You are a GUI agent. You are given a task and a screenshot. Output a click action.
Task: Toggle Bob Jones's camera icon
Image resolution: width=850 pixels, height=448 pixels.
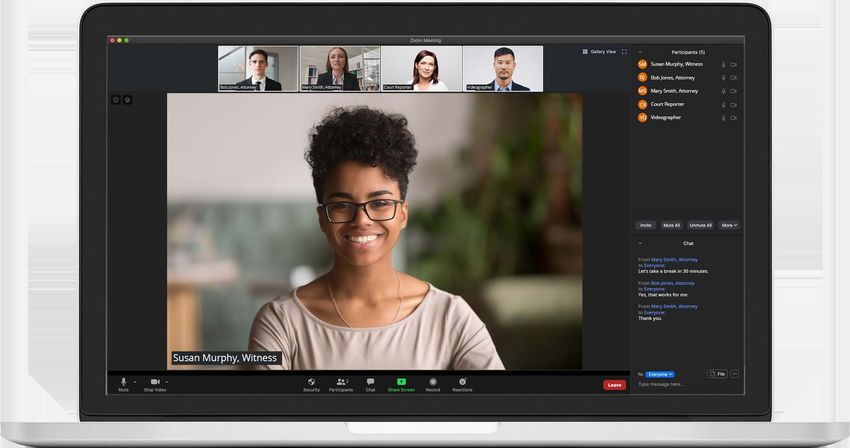pyautogui.click(x=733, y=78)
